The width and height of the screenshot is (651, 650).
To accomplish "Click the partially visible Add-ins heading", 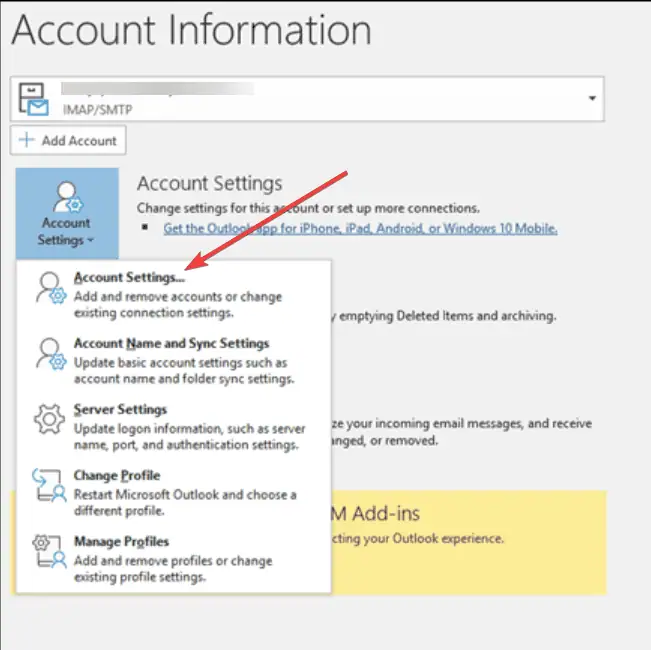I will tap(376, 514).
